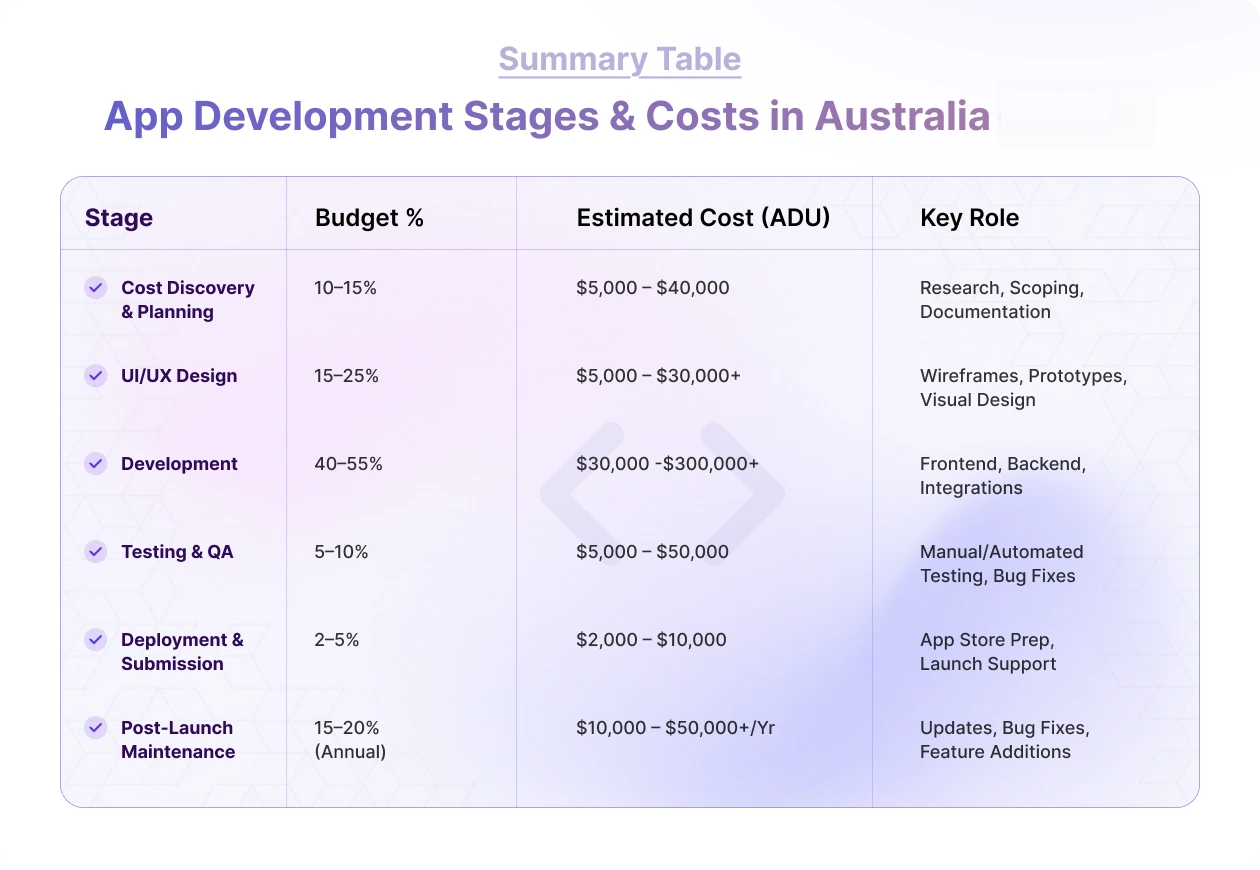Open the Summary Table underlined heading
Image resolution: width=1260 pixels, height=870 pixels.
pos(620,59)
